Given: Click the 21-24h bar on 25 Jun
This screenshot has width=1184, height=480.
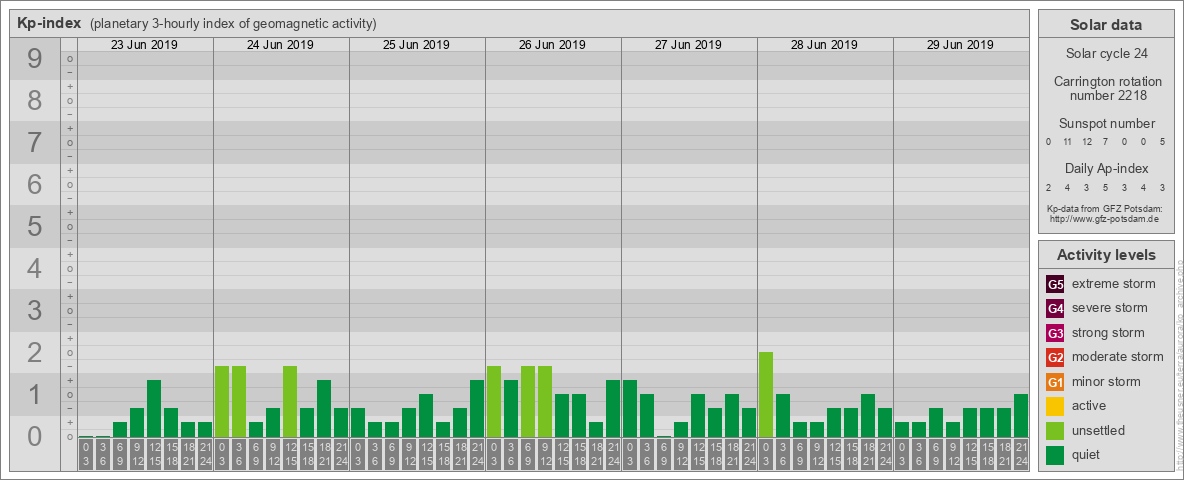Looking at the screenshot, I should coord(477,408).
